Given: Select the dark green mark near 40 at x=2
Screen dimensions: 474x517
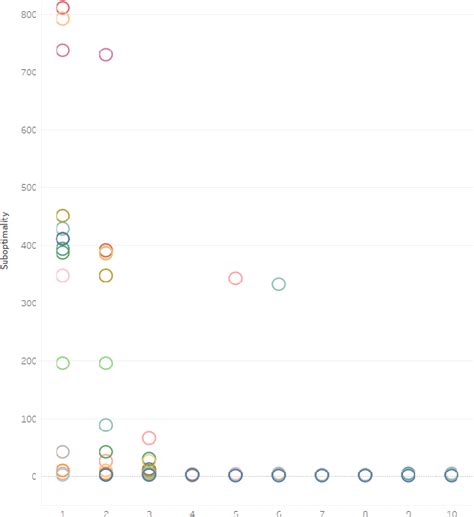Looking at the screenshot, I should click(106, 452).
